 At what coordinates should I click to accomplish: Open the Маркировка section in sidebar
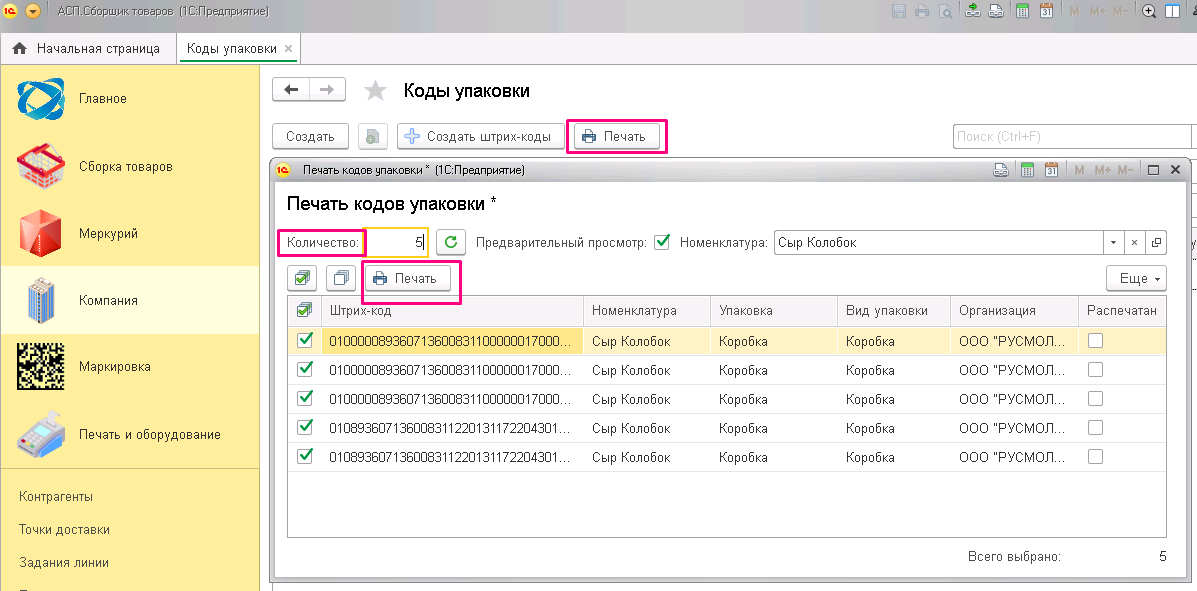[x=115, y=367]
